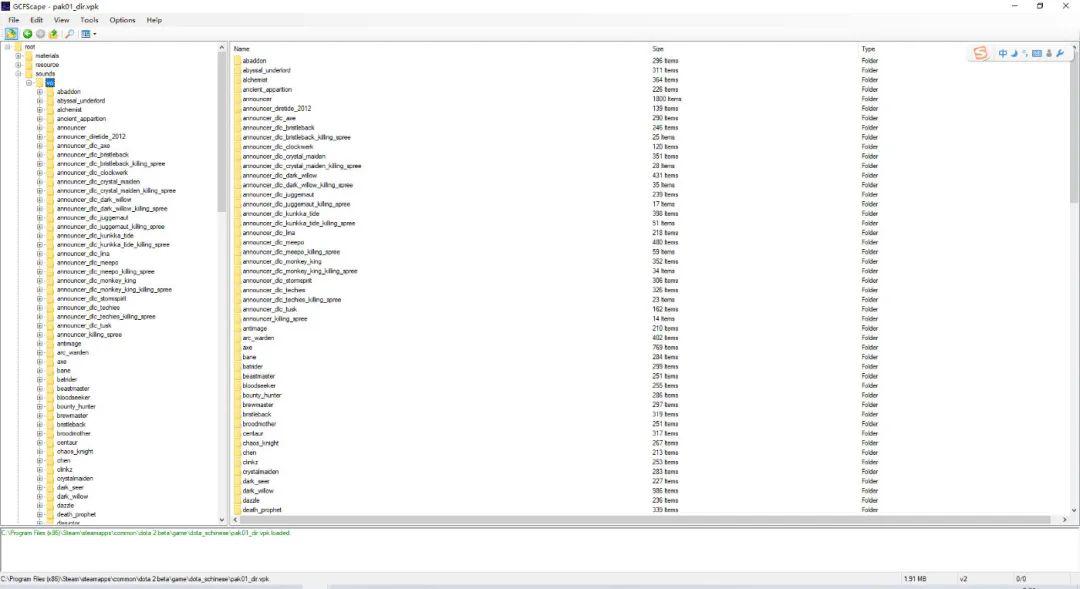Viewport: 1080px width, 589px height.
Task: Click the '1.91 MB' status bar entry
Action: tap(915, 579)
